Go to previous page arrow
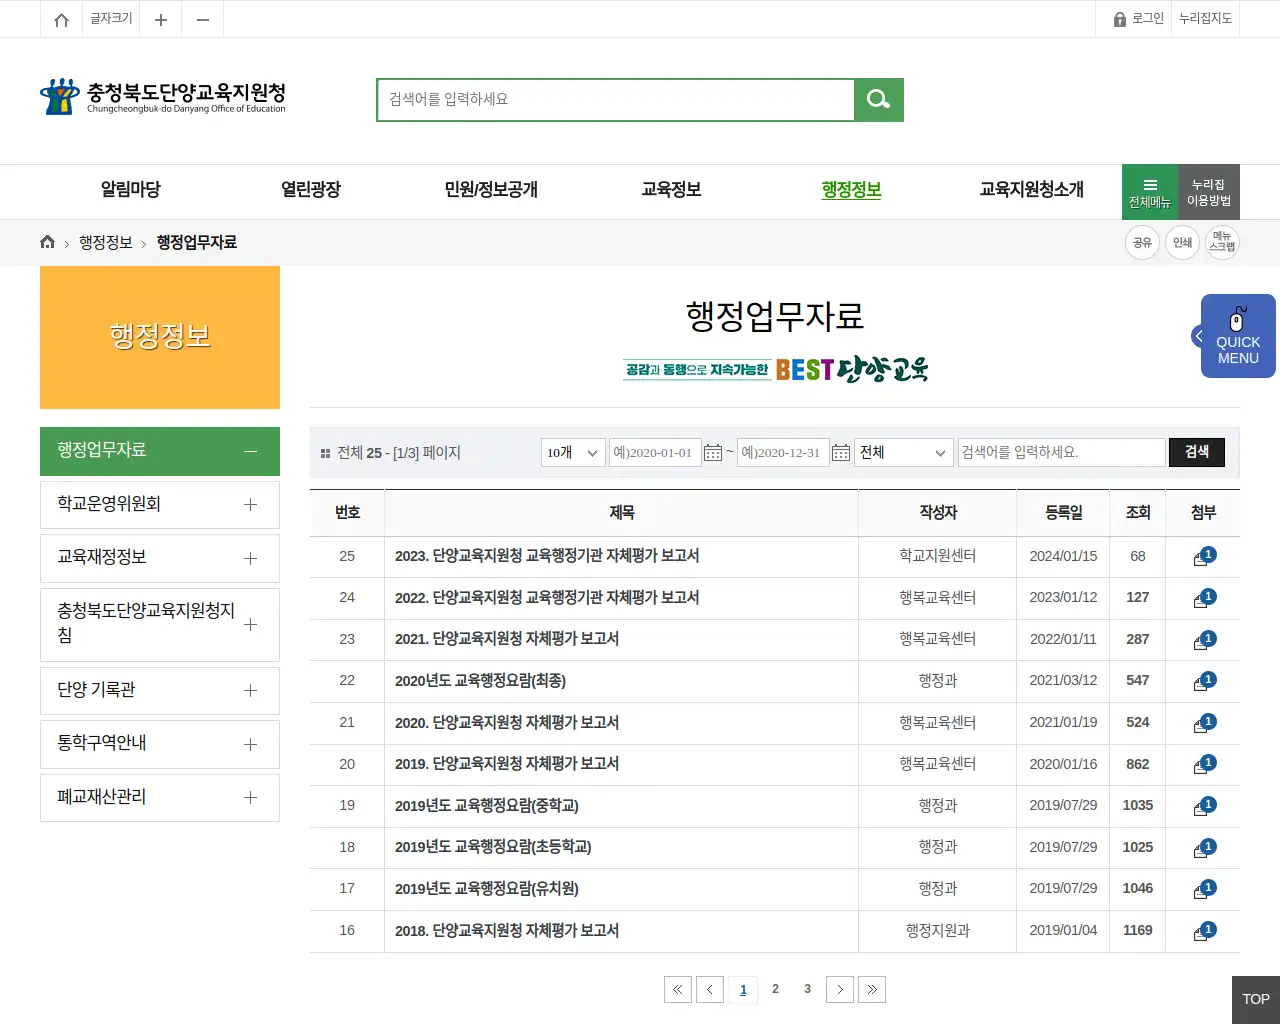The height and width of the screenshot is (1024, 1280). click(710, 989)
